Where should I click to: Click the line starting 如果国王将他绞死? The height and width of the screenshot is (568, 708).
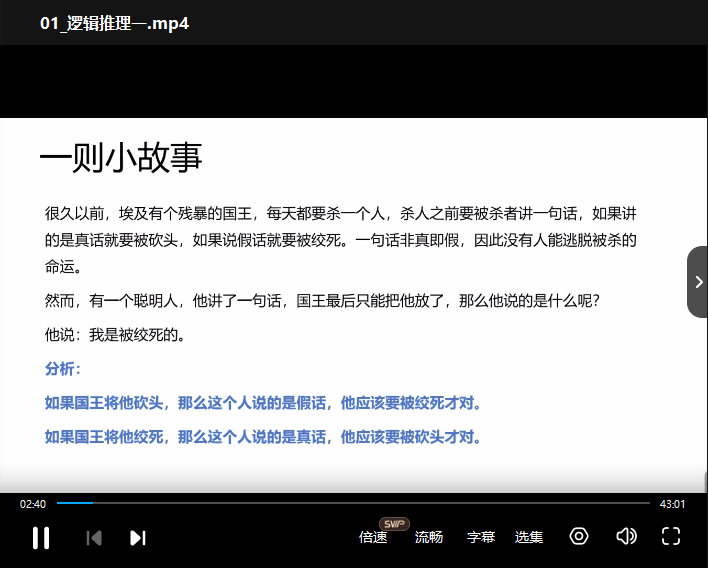tap(263, 437)
